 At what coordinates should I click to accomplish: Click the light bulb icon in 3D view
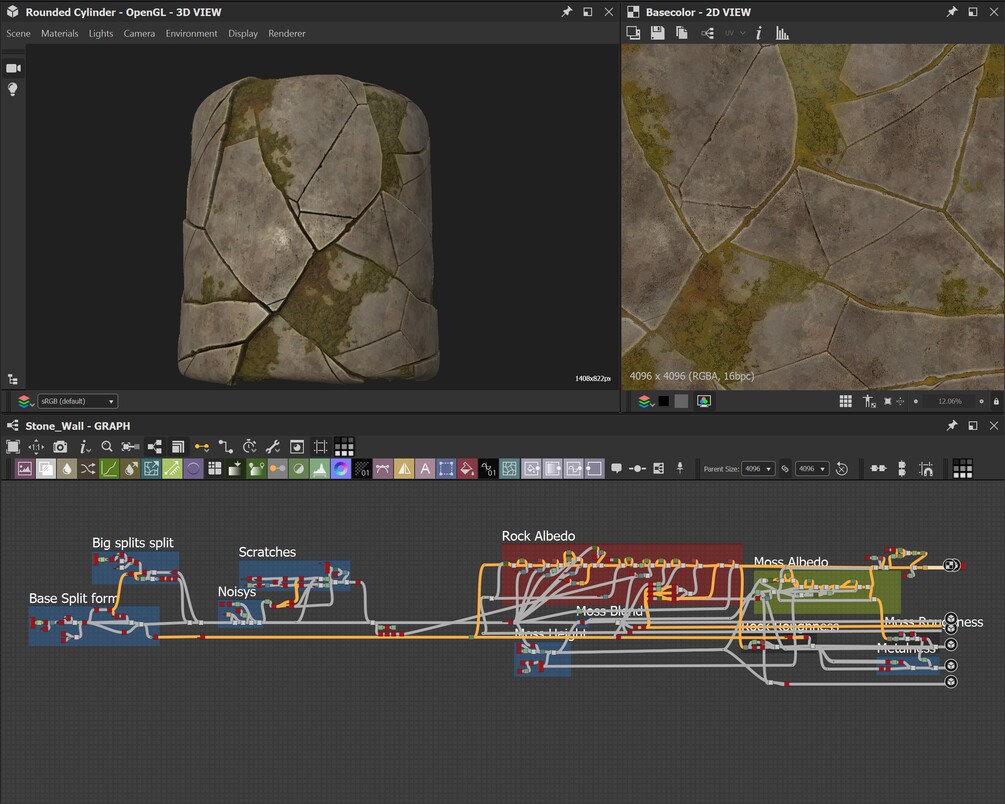tap(13, 89)
